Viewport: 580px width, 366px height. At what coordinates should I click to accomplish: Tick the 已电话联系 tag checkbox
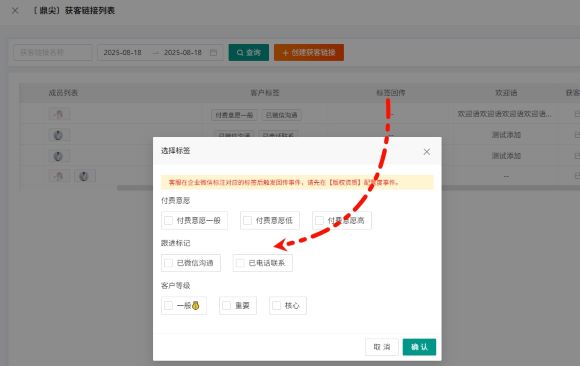240,263
